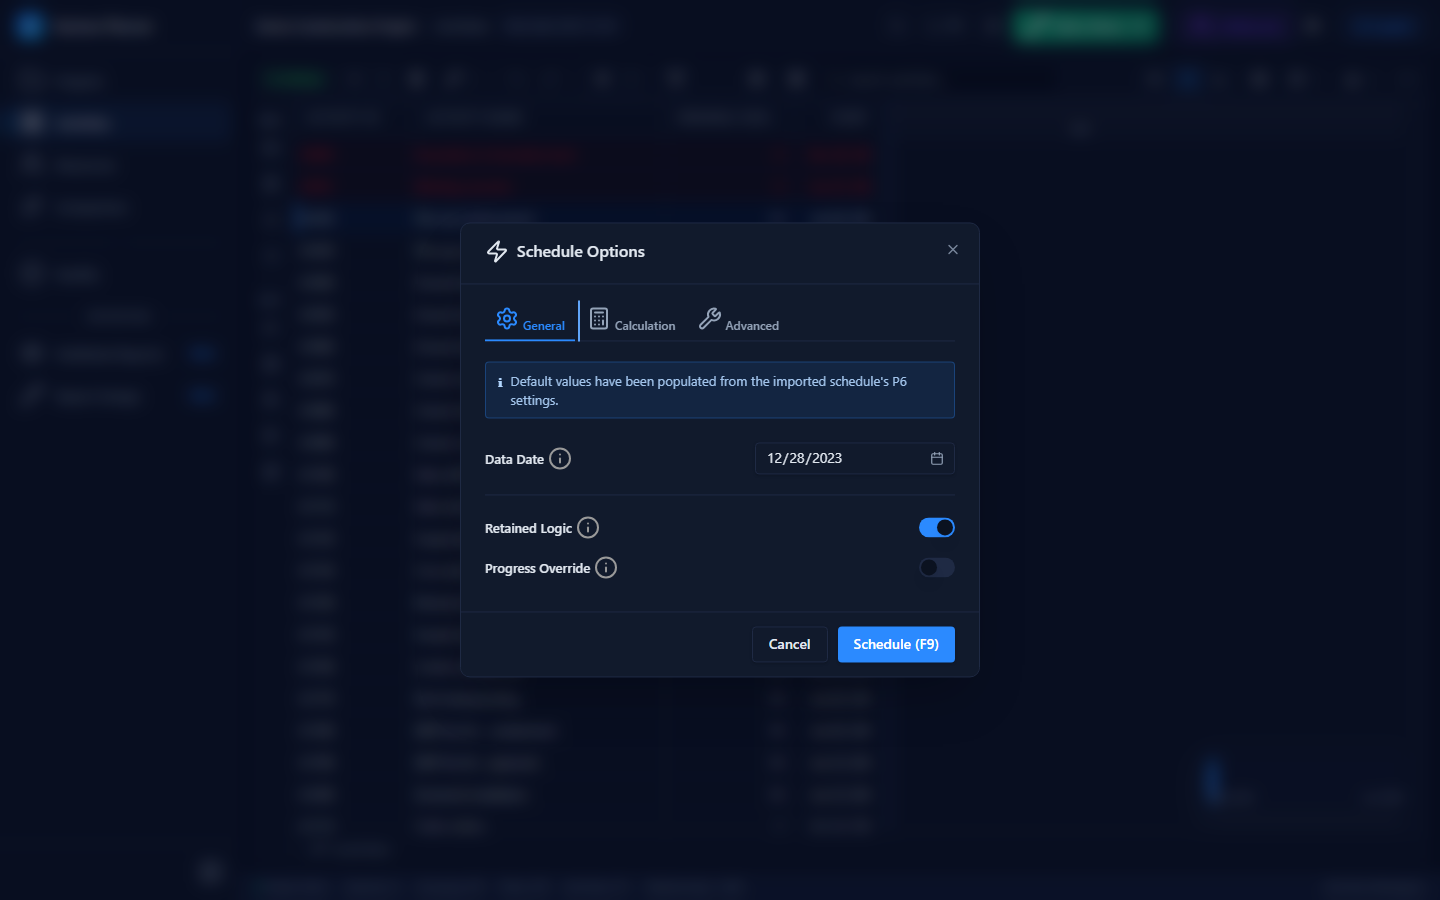Click the Data Date info icon

pos(560,459)
